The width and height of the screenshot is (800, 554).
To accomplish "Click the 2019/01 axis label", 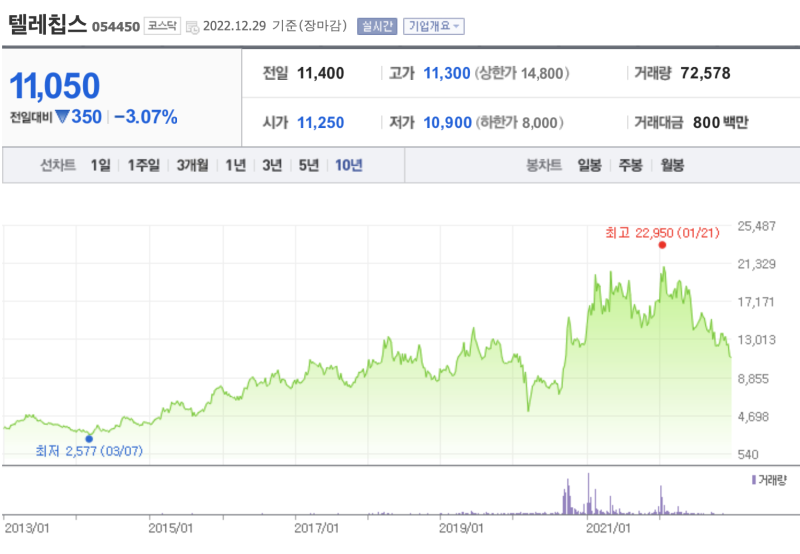I will pos(461,528).
